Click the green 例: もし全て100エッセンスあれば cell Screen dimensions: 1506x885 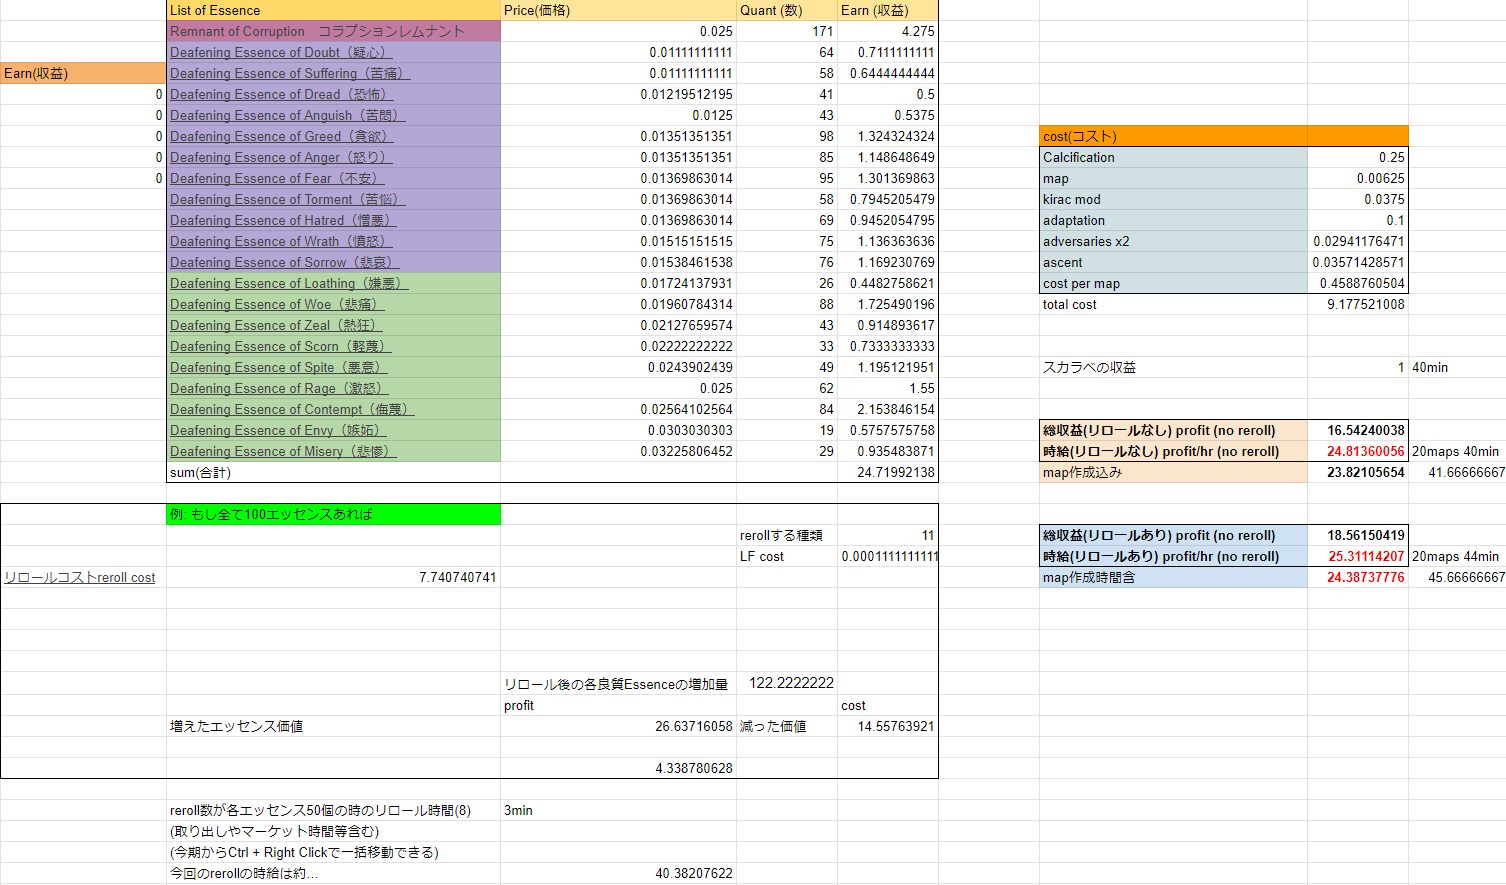pos(333,514)
